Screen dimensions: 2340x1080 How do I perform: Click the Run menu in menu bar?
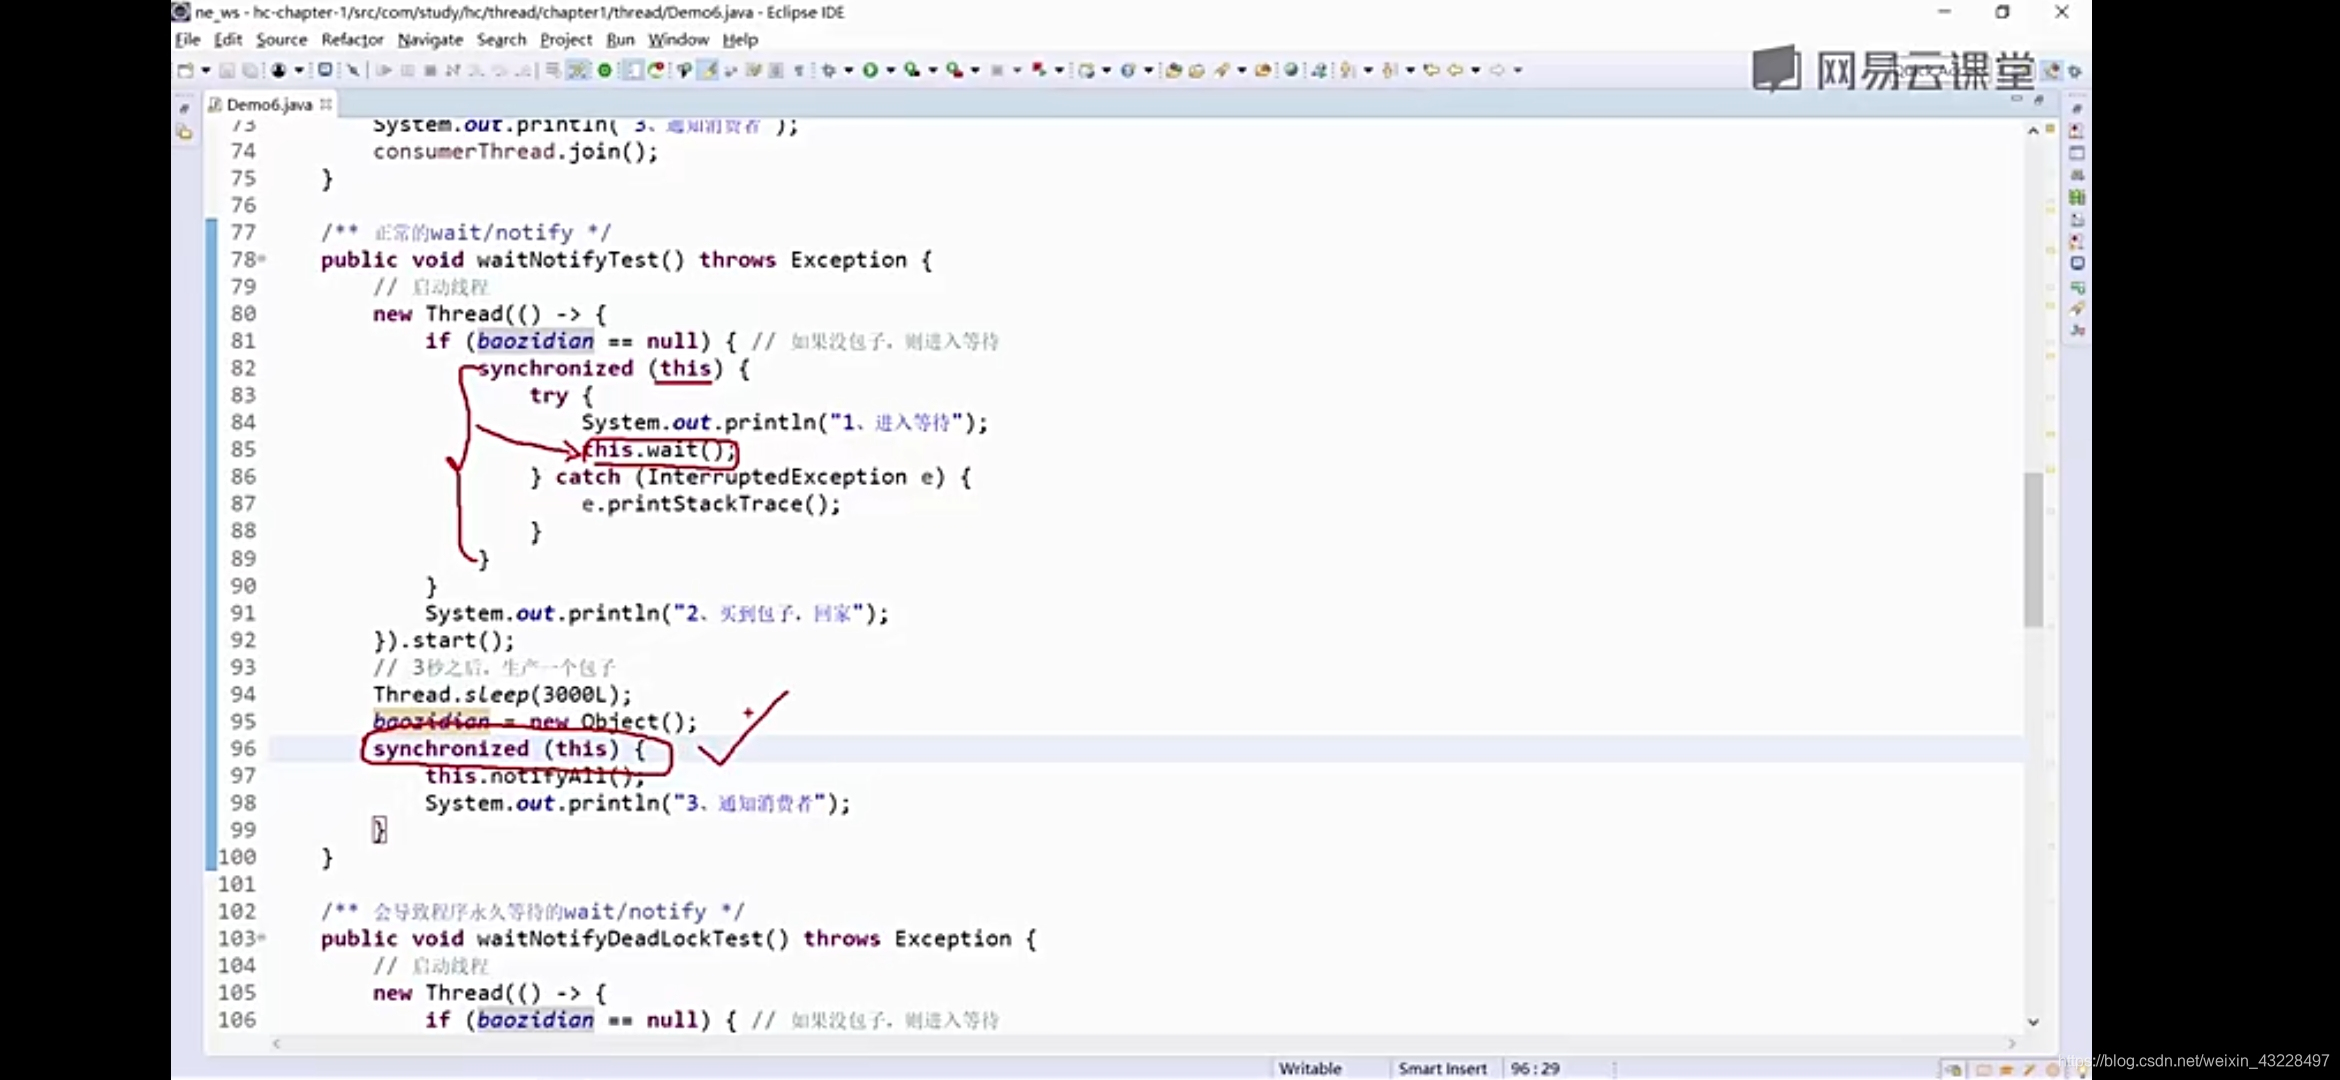[621, 40]
